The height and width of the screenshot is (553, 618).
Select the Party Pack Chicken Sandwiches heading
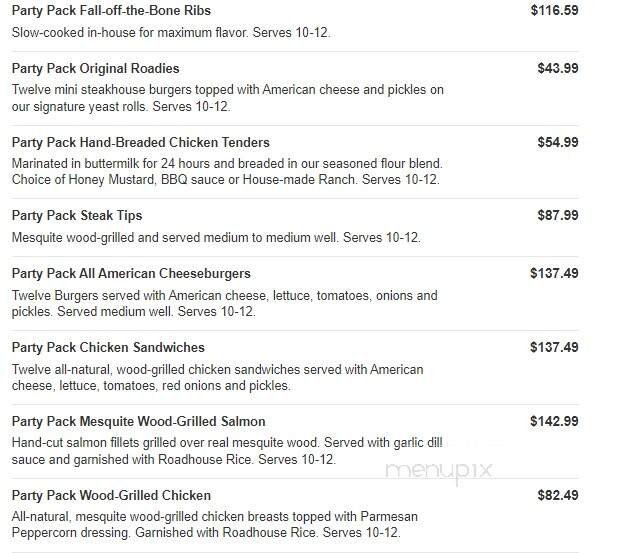[x=108, y=348]
